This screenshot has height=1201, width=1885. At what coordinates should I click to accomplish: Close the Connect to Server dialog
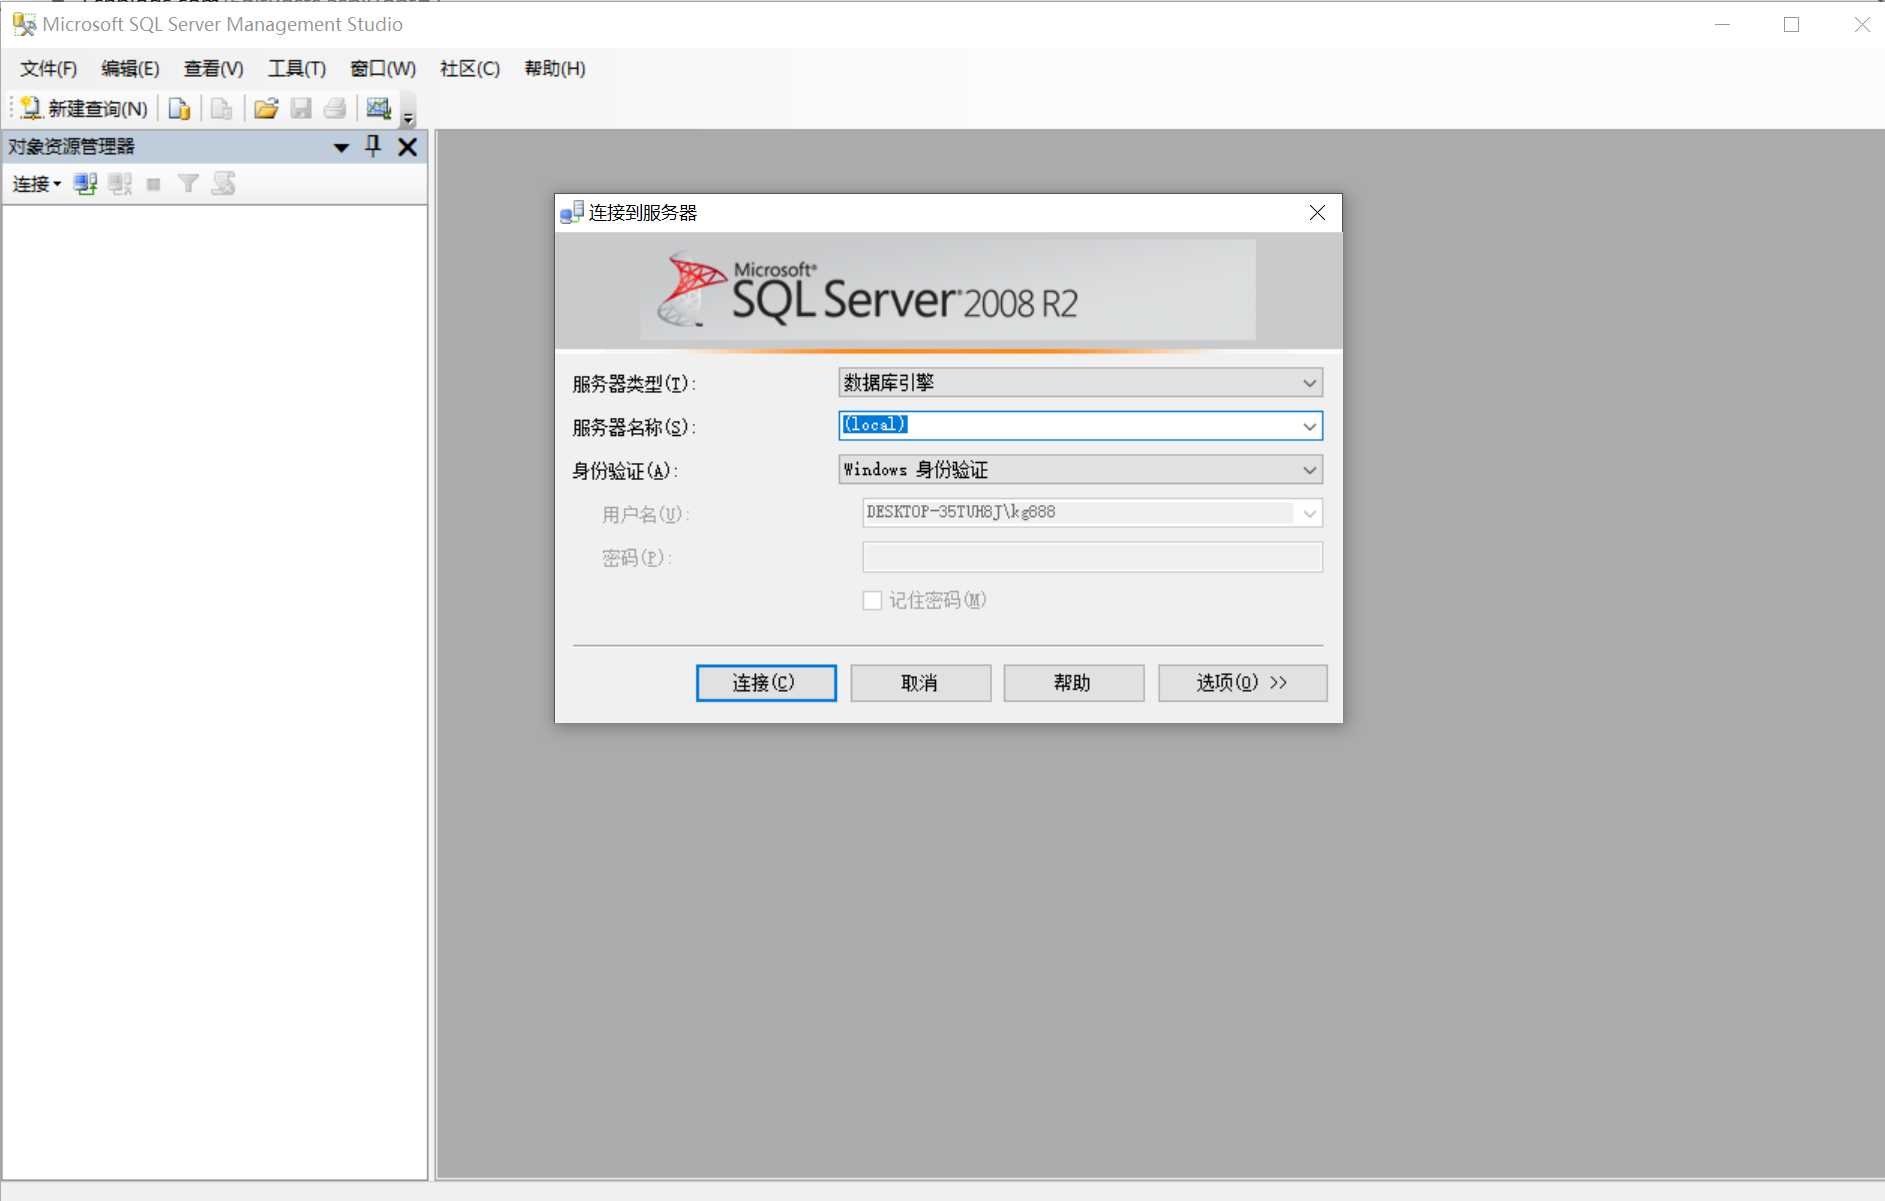(1317, 213)
